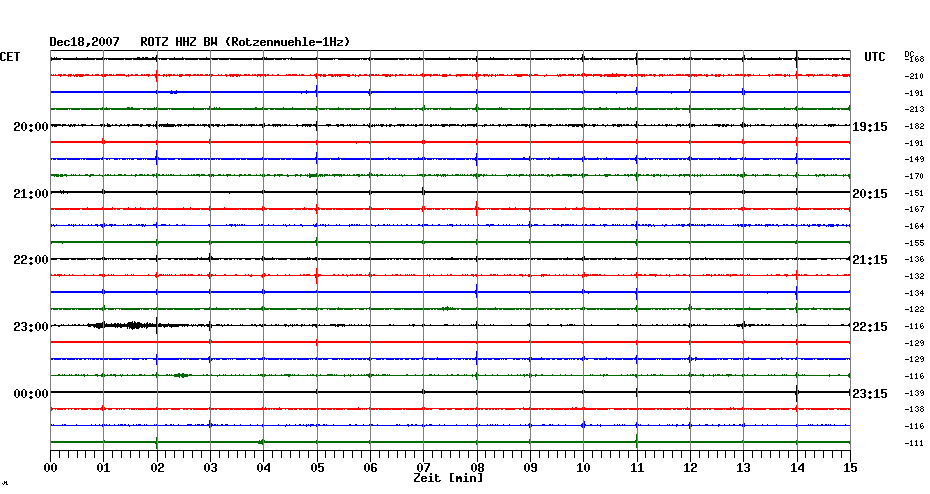Select DC offset value -168

click(x=914, y=59)
